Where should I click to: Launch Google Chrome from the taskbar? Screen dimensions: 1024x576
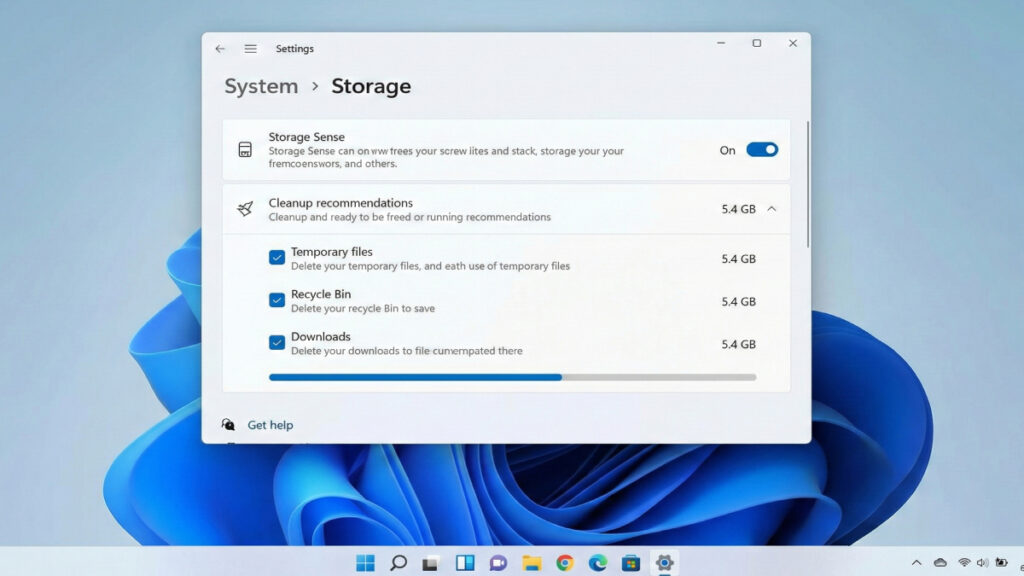click(x=565, y=563)
